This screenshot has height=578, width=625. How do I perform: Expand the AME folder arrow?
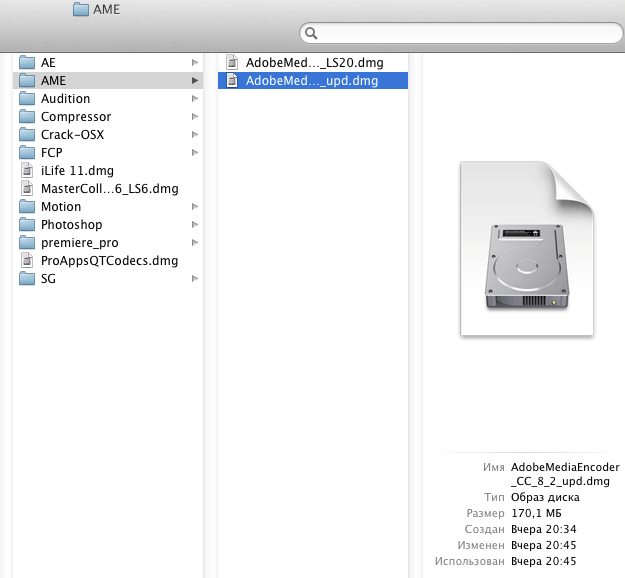point(195,81)
